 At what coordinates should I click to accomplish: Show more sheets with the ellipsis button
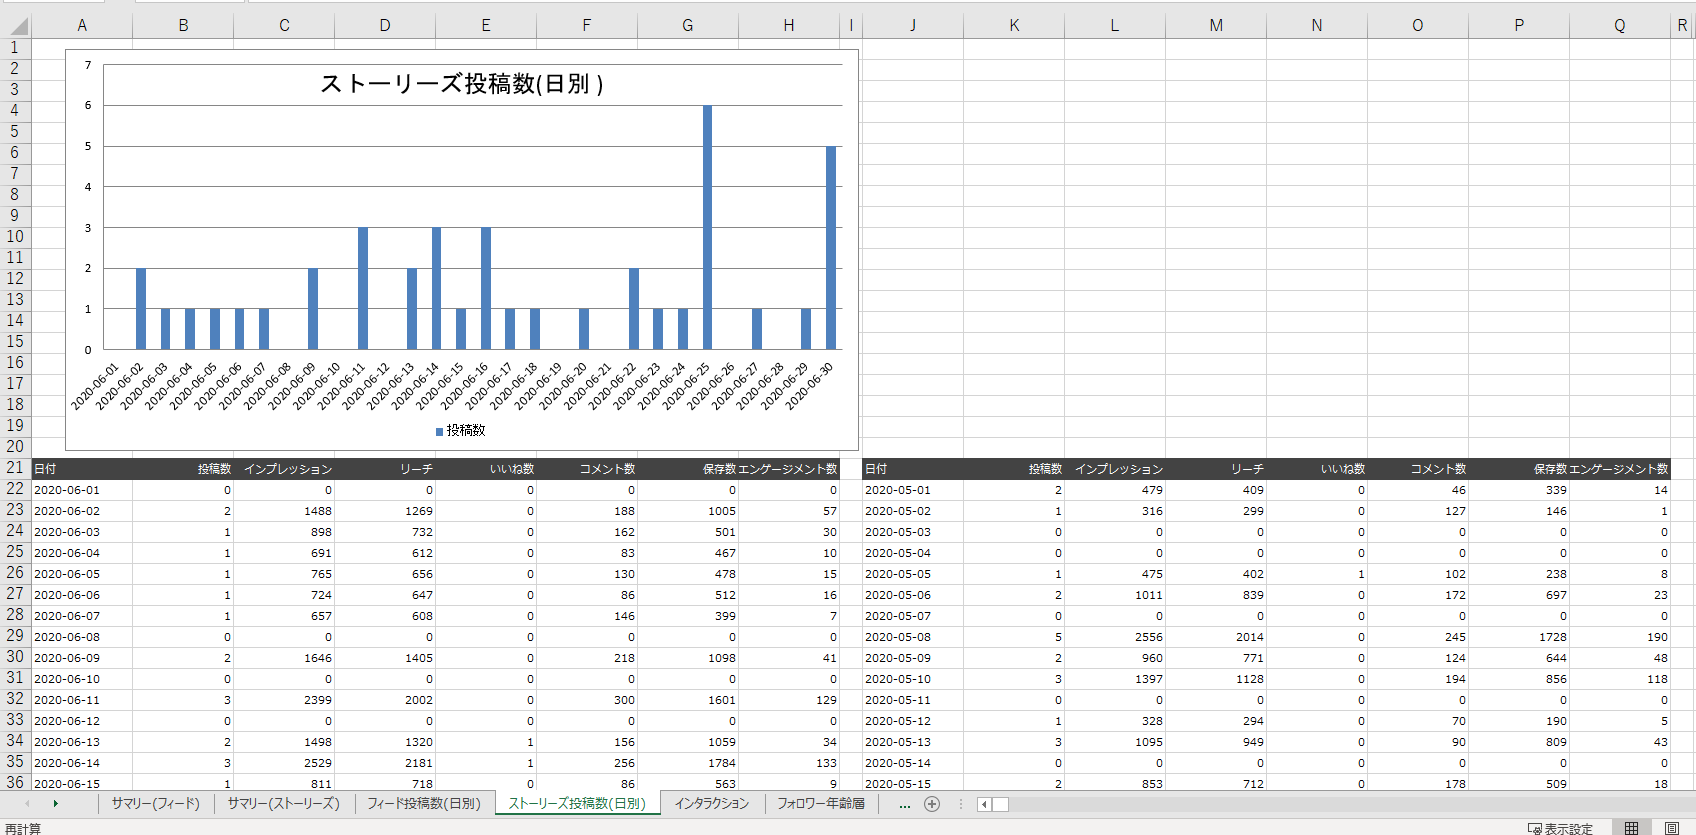[905, 804]
